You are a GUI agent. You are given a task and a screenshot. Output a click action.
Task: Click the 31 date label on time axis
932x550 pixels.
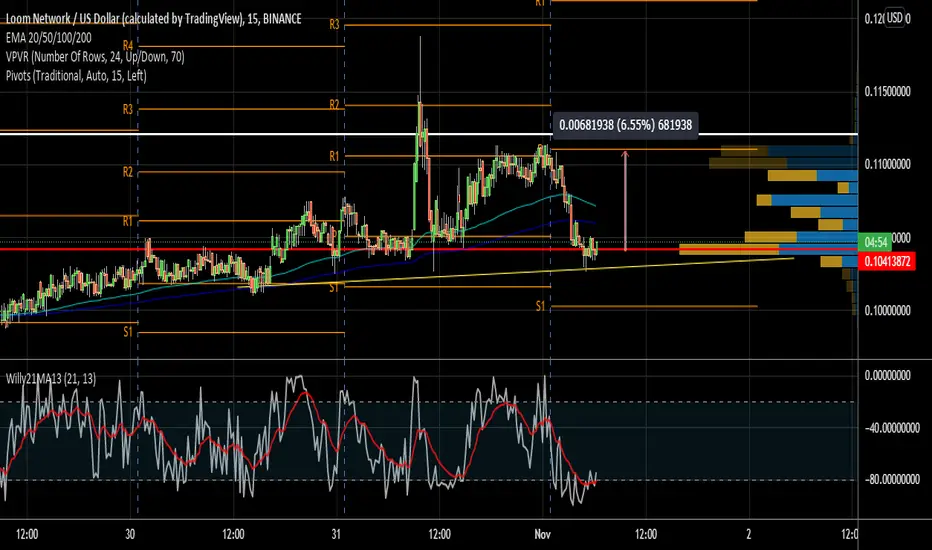pos(336,534)
